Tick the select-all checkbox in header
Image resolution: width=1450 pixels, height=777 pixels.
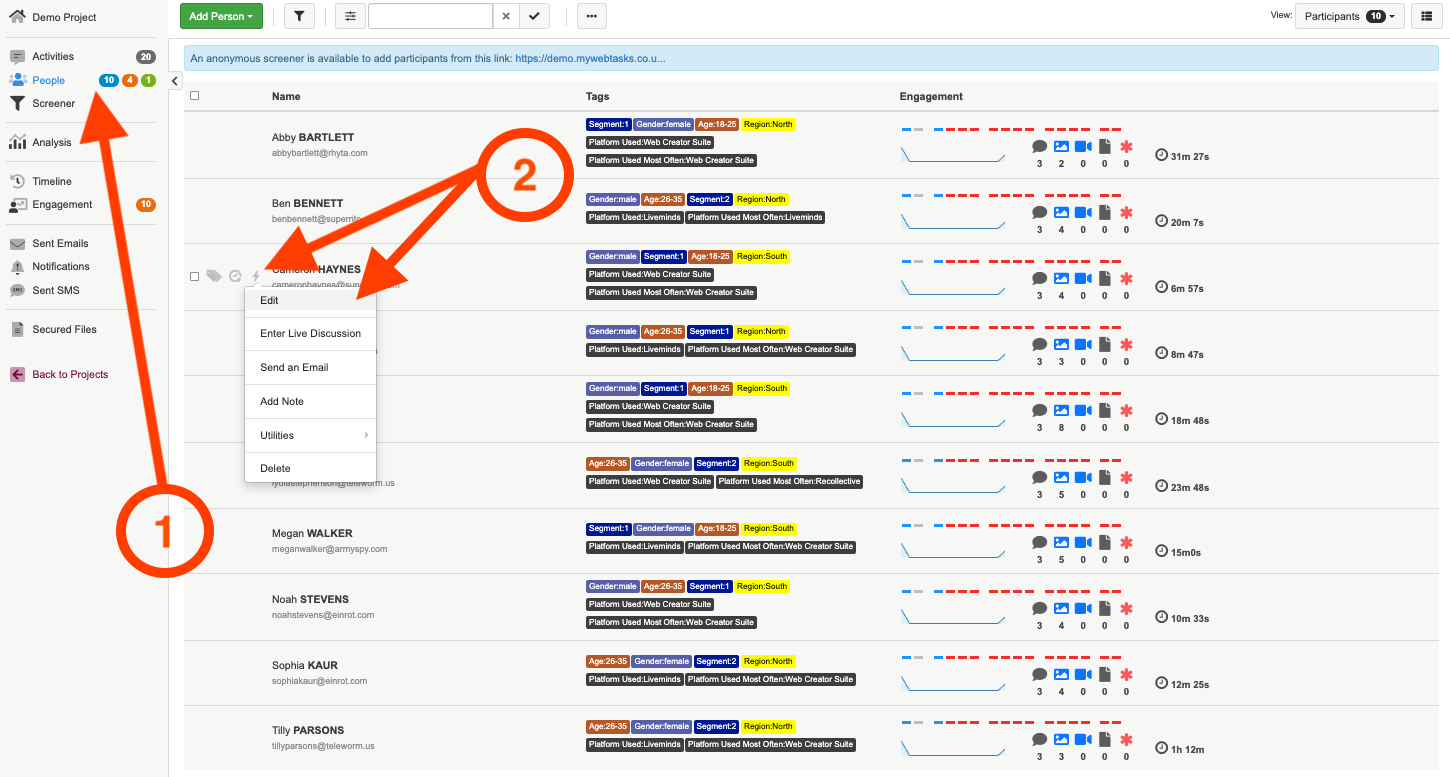(195, 96)
